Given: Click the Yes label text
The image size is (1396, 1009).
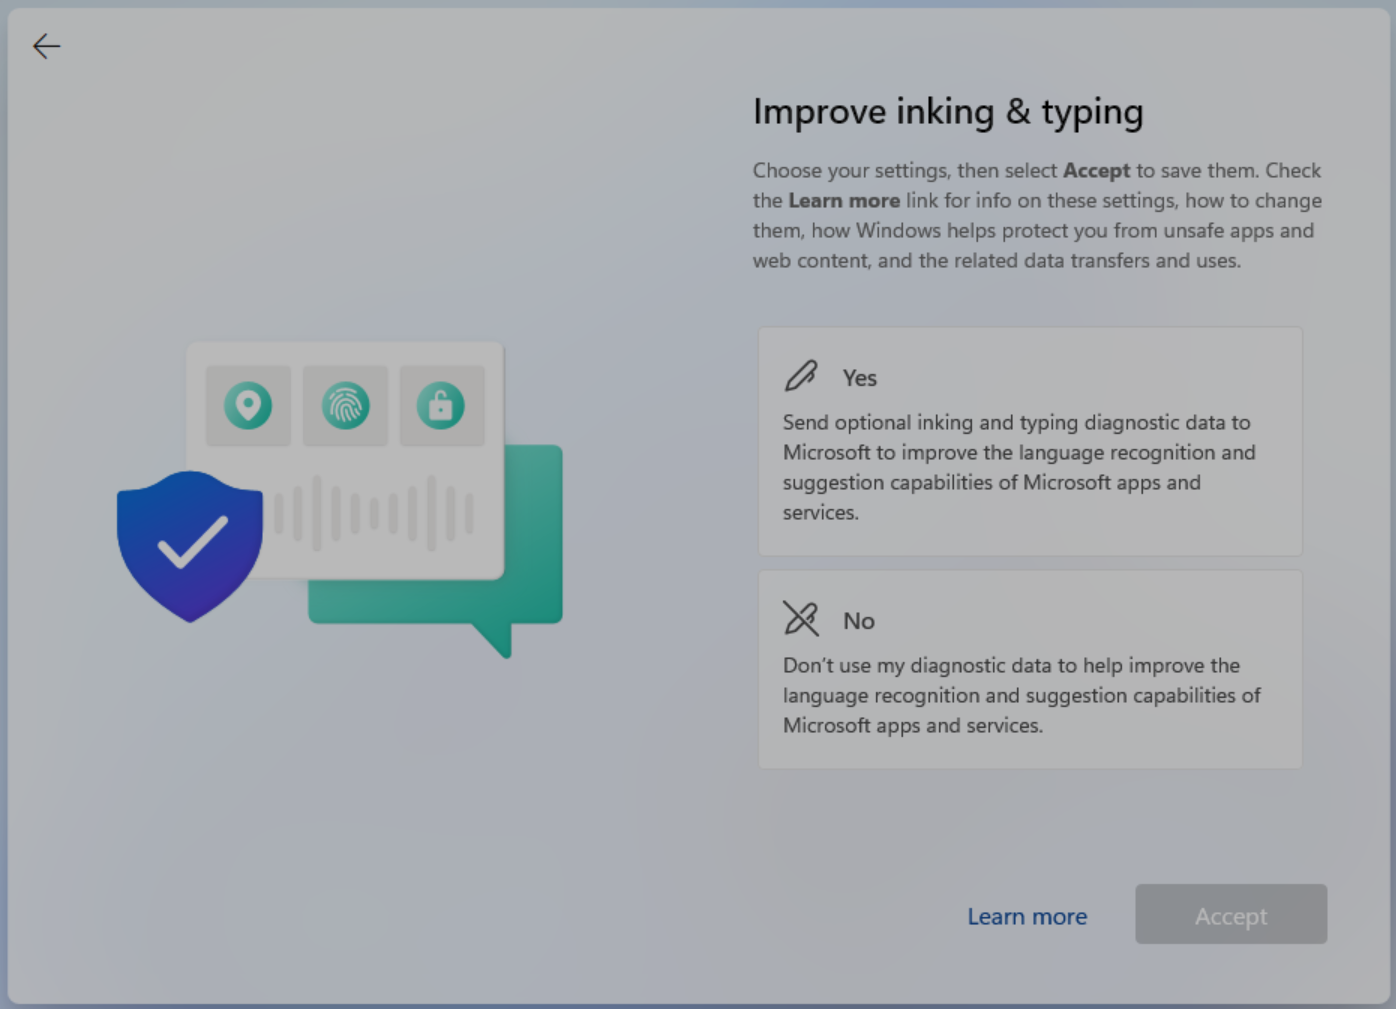Looking at the screenshot, I should point(859,378).
